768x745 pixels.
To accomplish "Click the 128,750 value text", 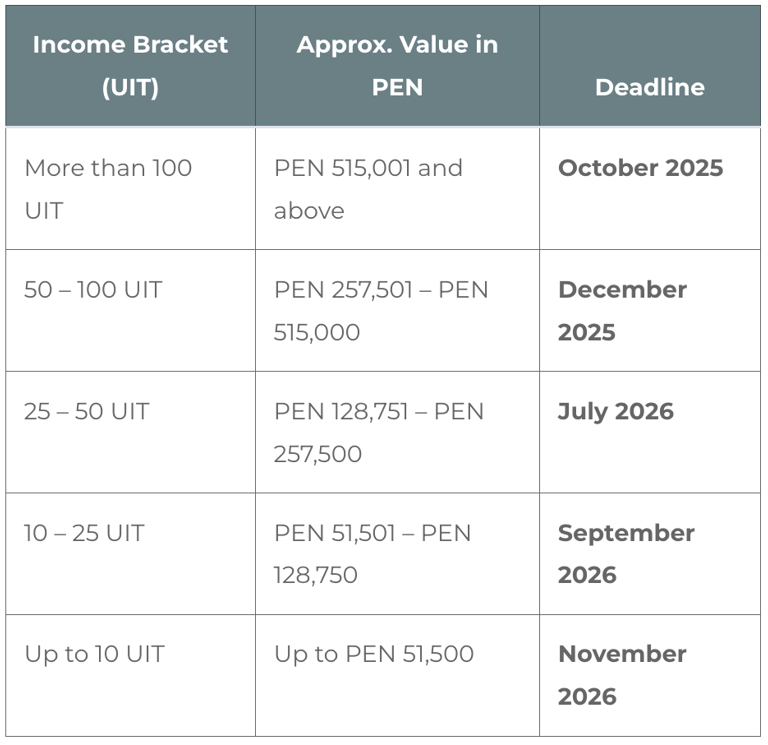I will click(x=316, y=575).
